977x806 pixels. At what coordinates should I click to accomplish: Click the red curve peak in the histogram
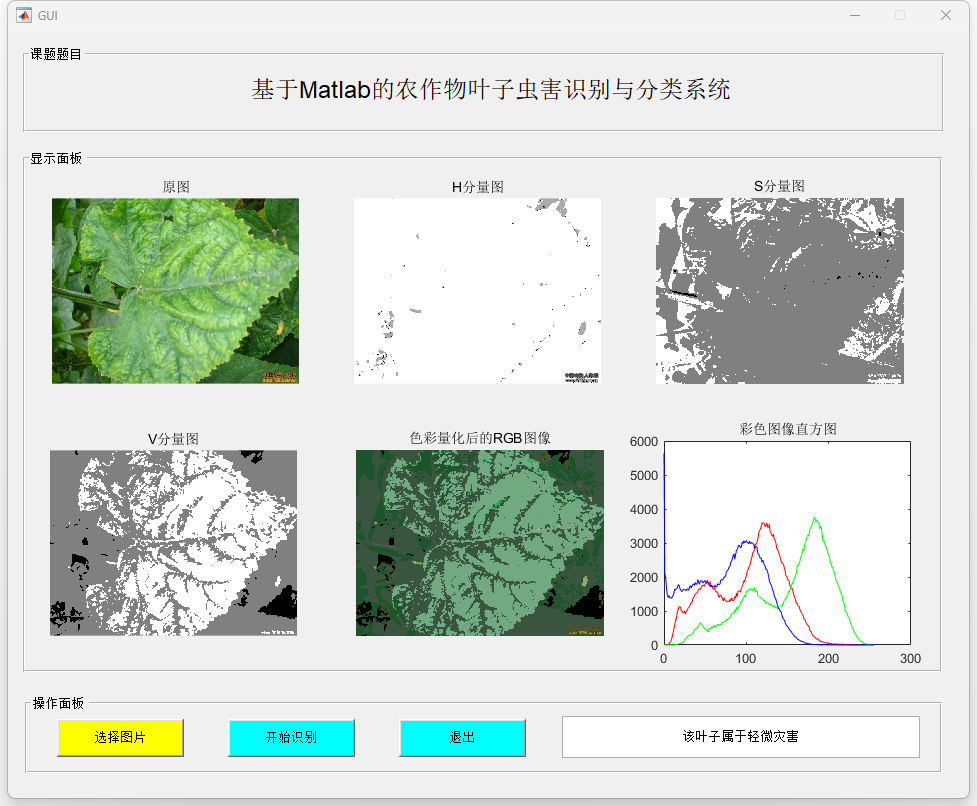tap(764, 523)
